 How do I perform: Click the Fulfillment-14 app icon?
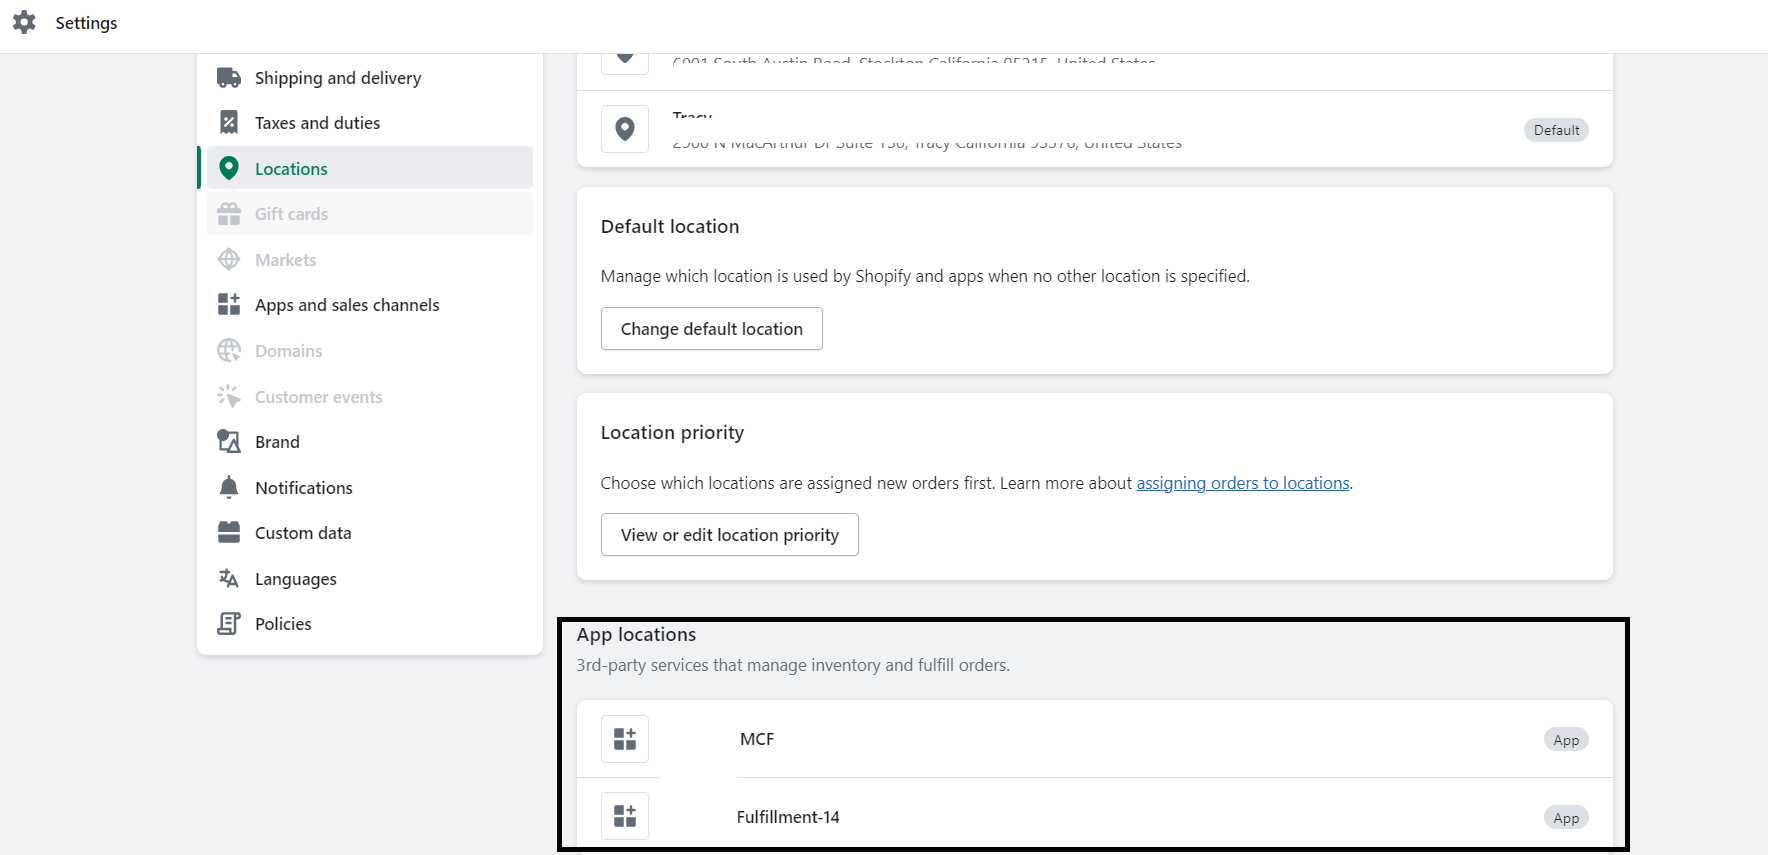[x=625, y=816]
